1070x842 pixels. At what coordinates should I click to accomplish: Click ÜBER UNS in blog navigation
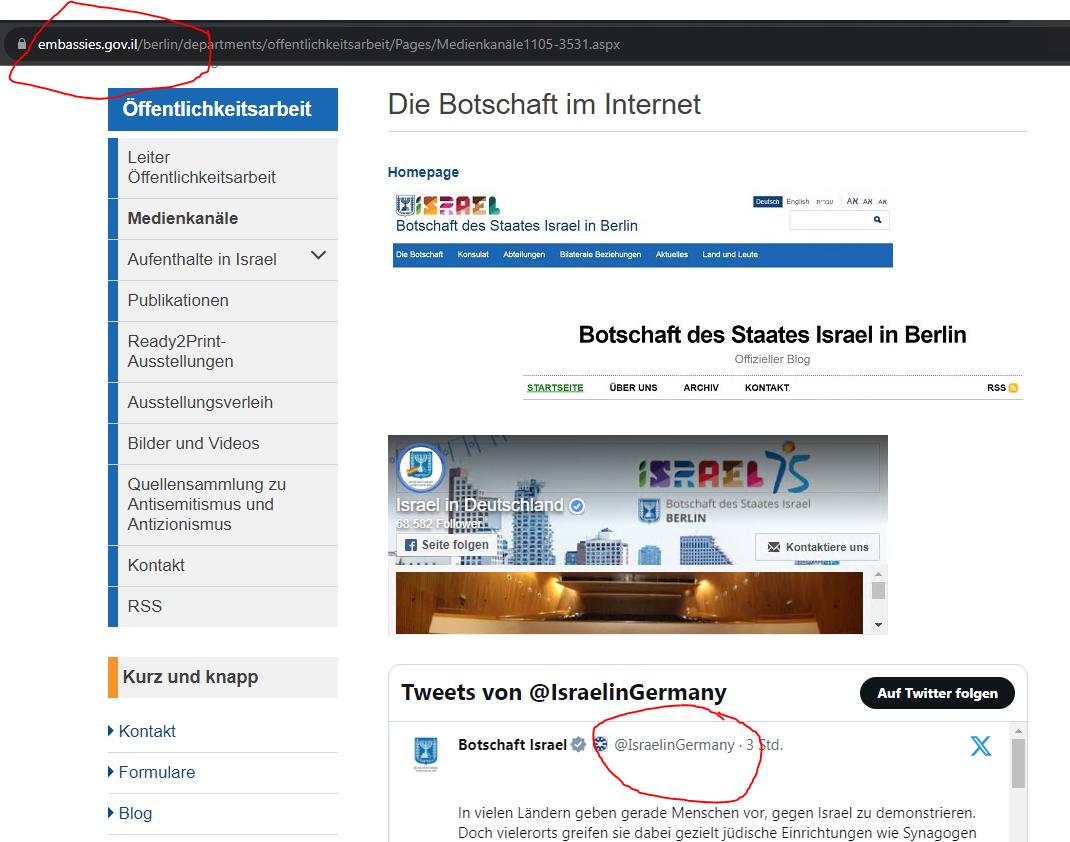(x=633, y=388)
